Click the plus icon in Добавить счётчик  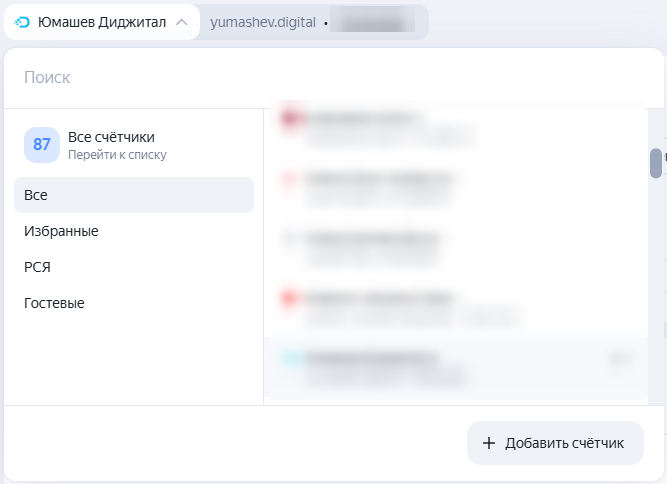489,443
